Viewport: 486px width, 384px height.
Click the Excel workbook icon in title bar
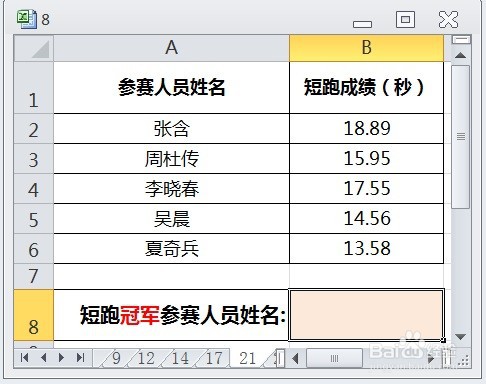click(26, 19)
